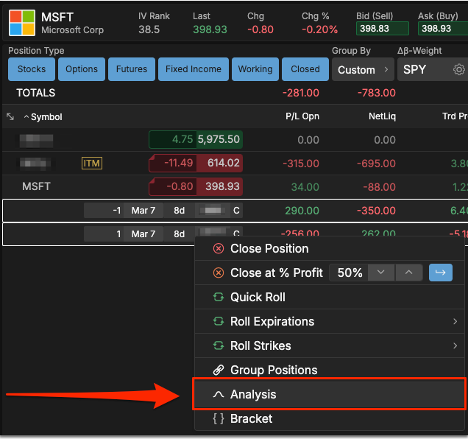Toggle the Futures position type filter

tap(131, 69)
